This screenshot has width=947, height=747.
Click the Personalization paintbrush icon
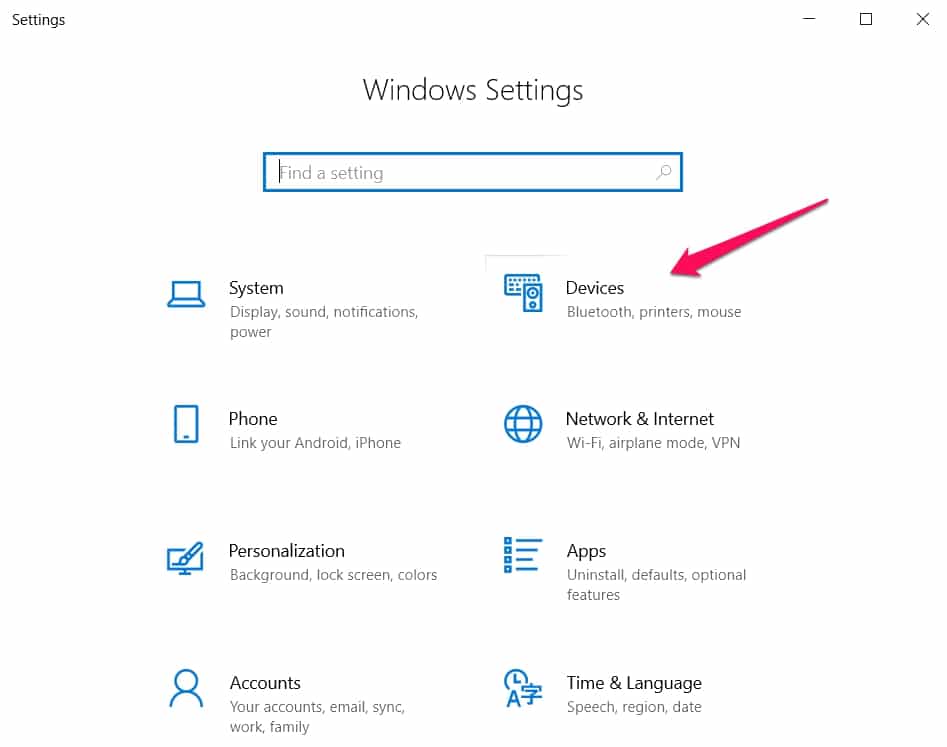pyautogui.click(x=185, y=558)
